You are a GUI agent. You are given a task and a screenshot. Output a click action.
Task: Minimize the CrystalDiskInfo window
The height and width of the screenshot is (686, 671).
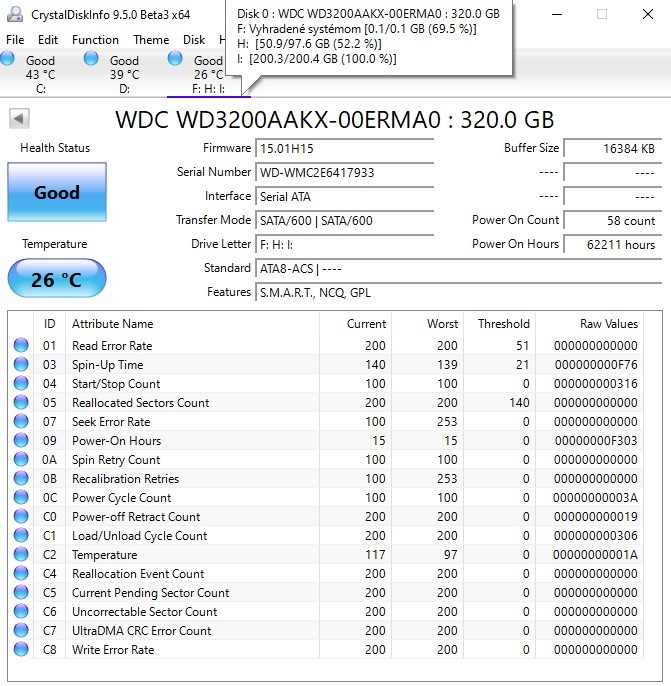pyautogui.click(x=557, y=14)
